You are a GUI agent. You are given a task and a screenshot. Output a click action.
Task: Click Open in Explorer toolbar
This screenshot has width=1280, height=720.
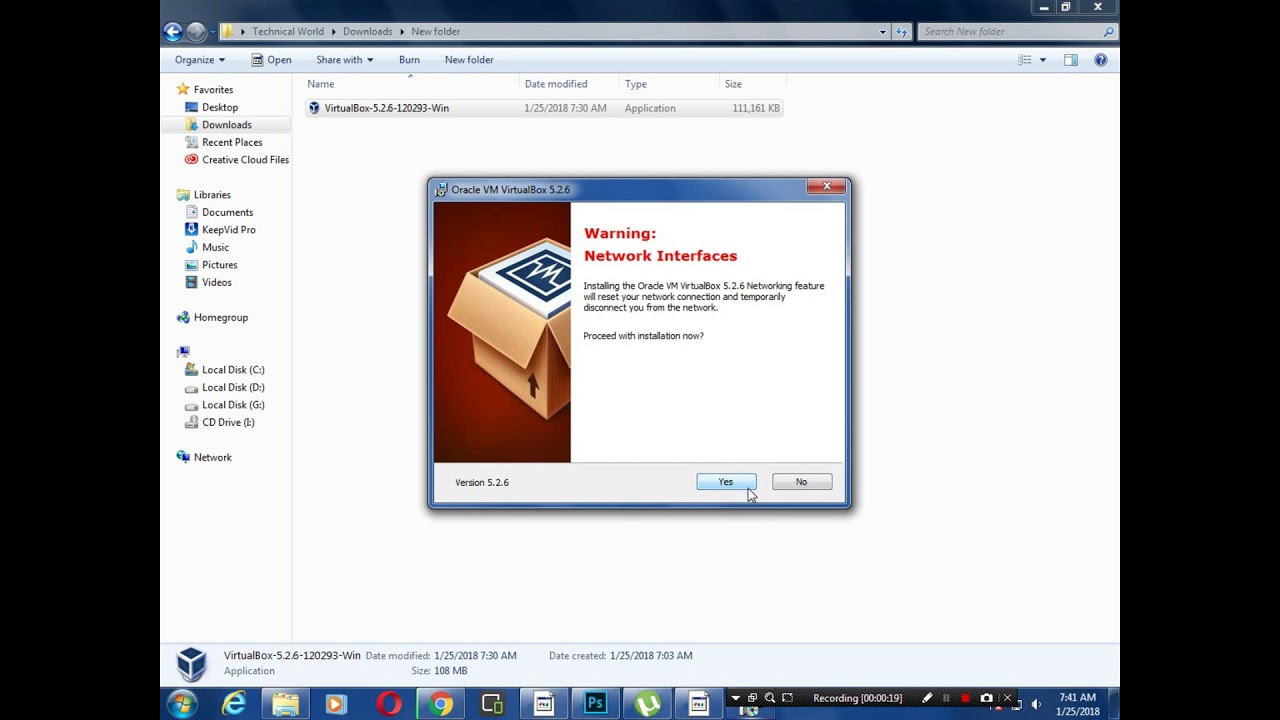[271, 60]
